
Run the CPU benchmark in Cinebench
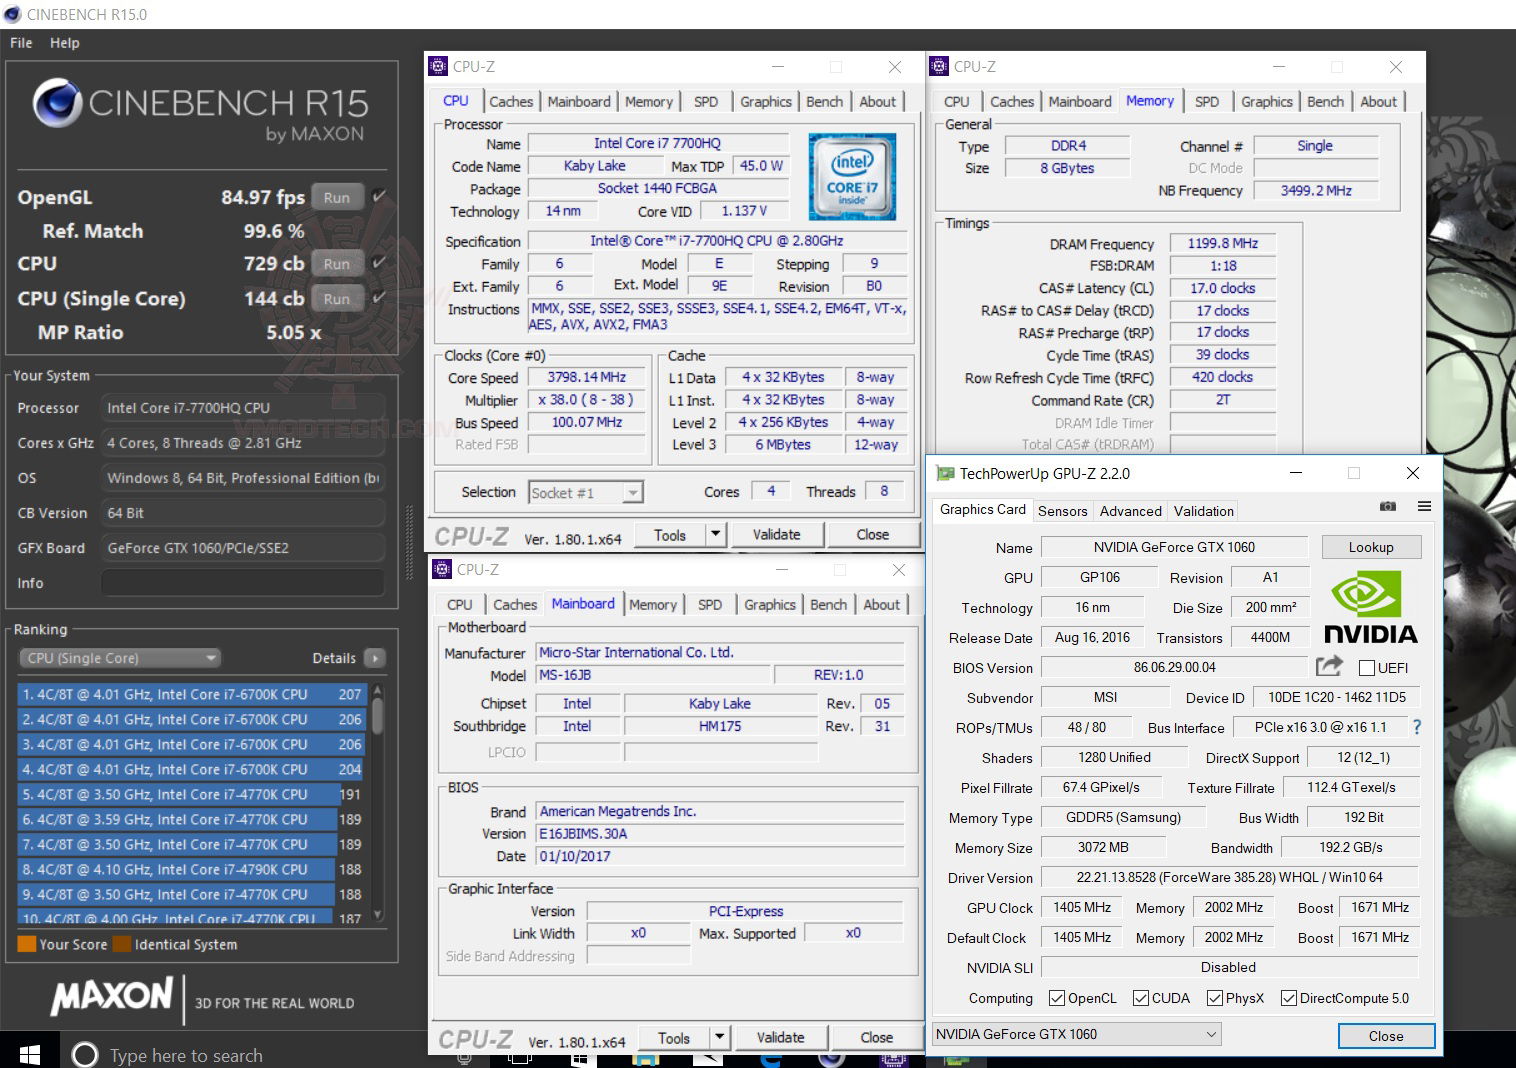click(337, 264)
